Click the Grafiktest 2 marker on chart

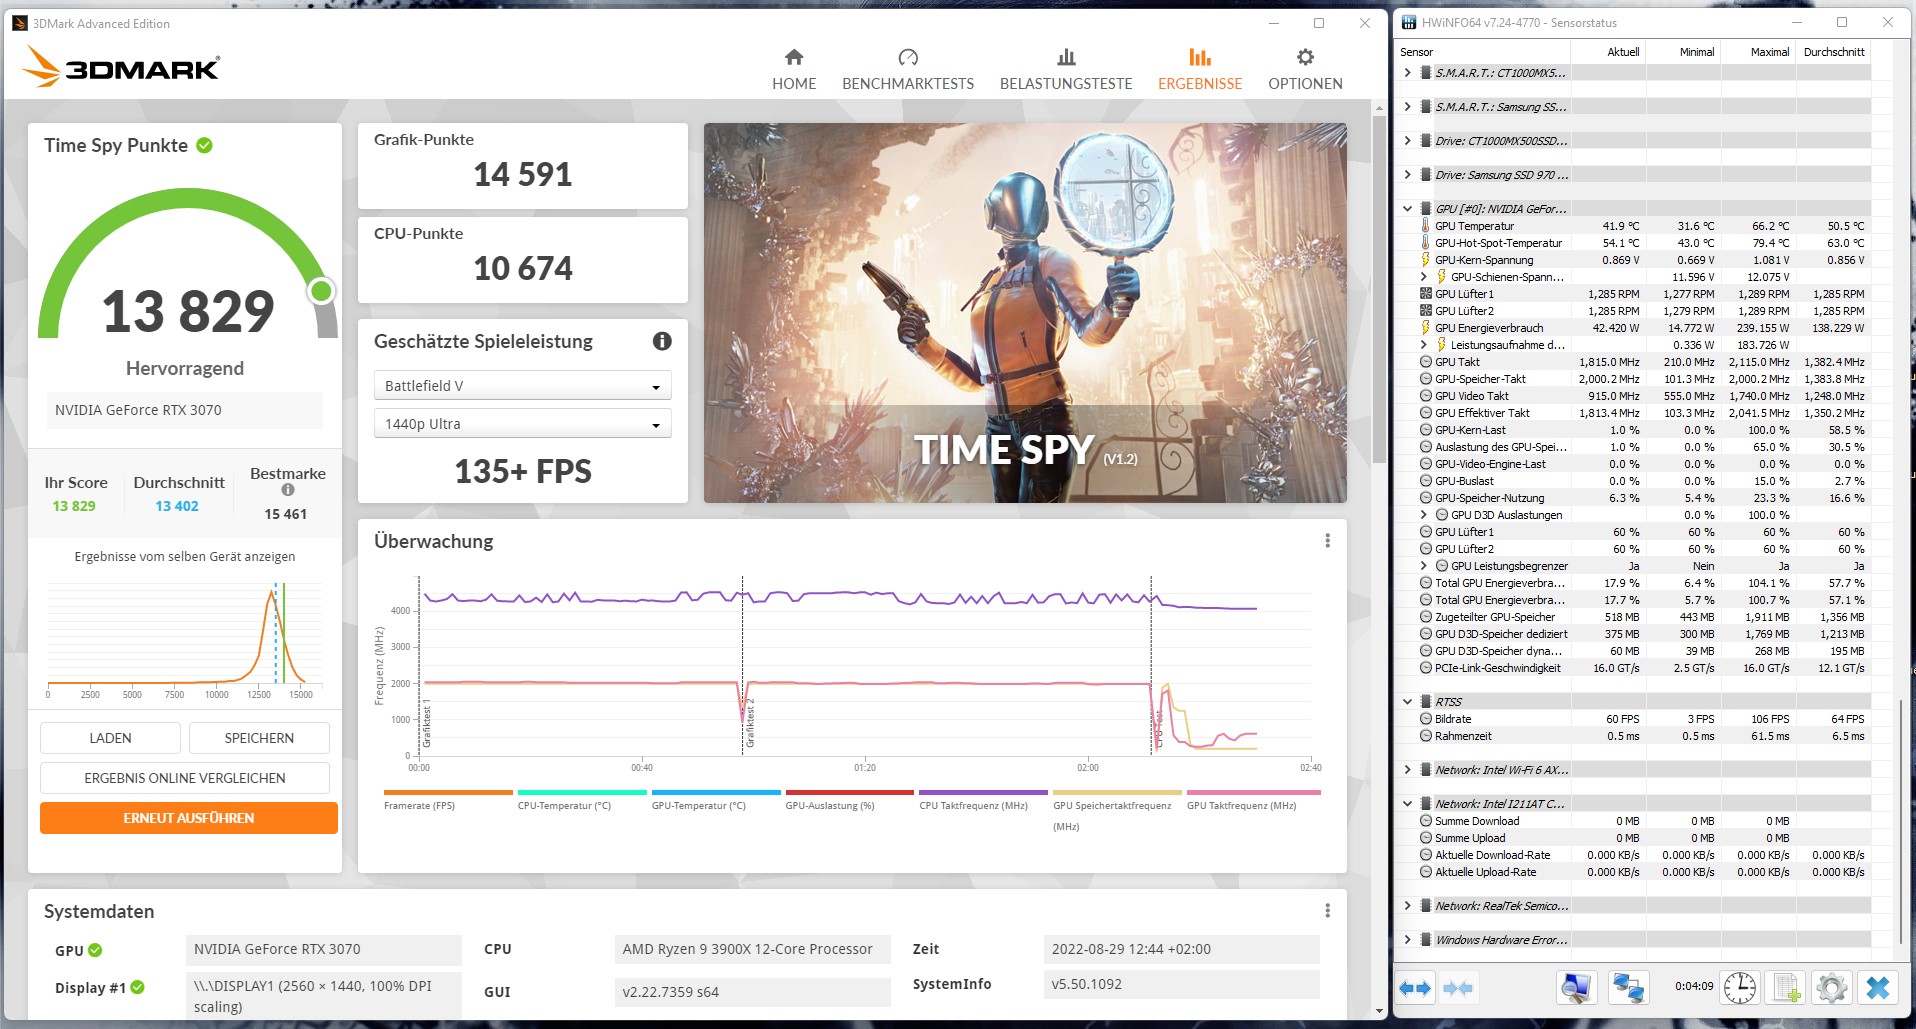tap(750, 723)
